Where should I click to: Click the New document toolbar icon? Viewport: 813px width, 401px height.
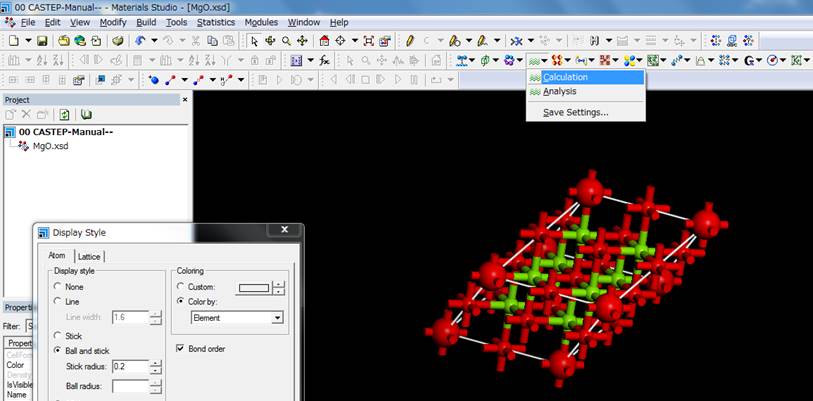pos(14,40)
